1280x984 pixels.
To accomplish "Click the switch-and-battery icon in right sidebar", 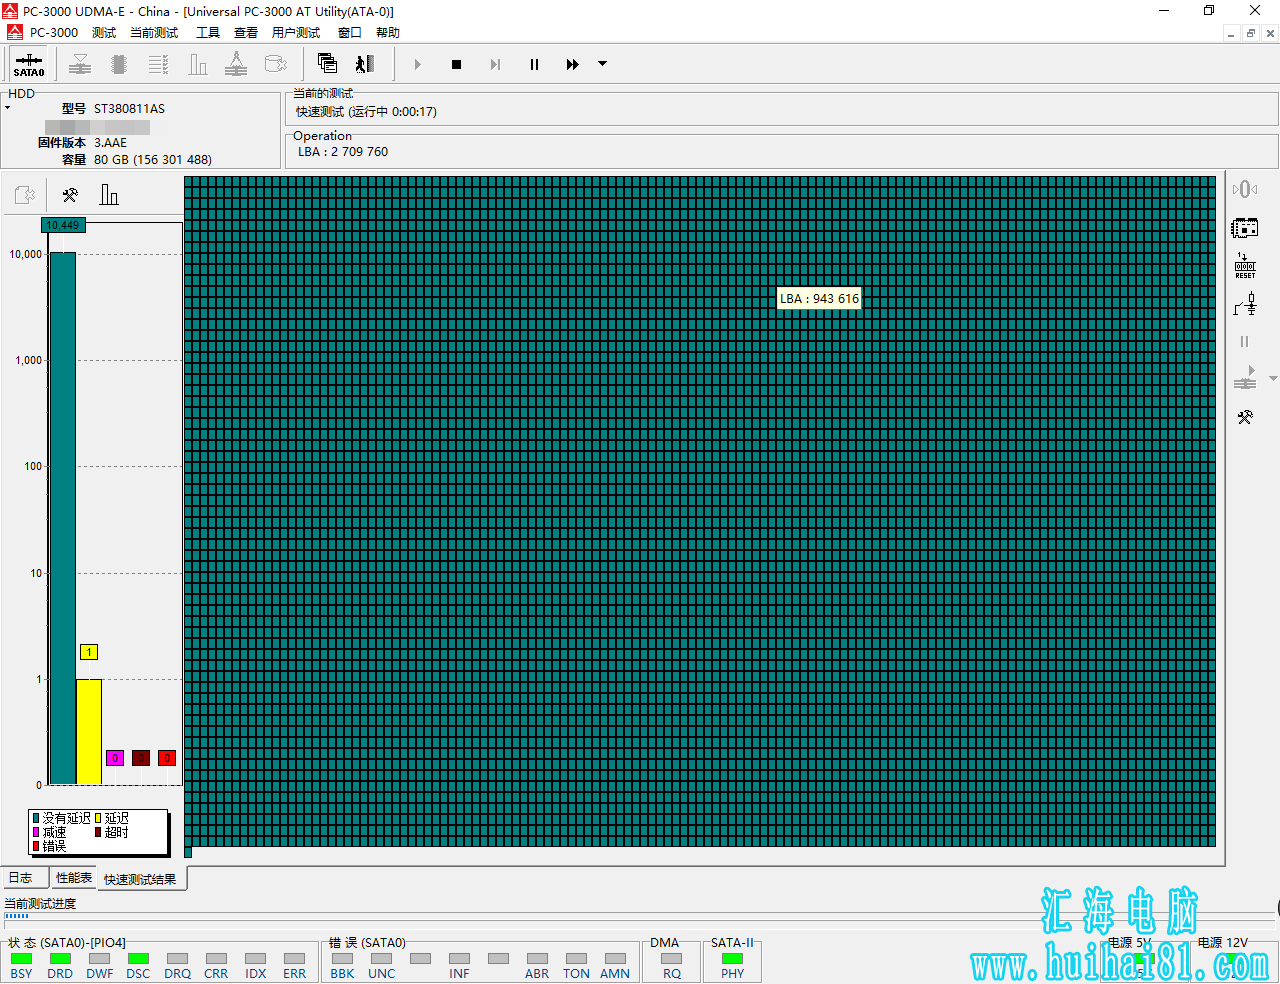I will click(1245, 304).
